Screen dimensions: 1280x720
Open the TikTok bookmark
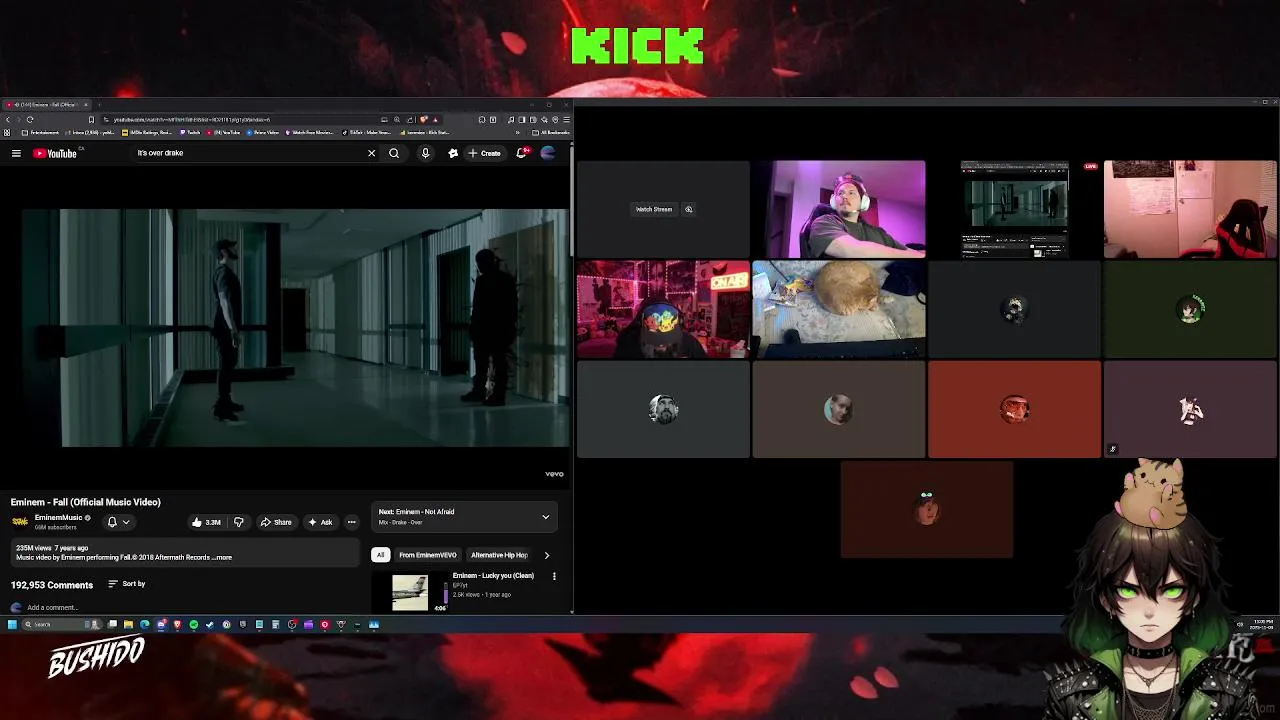pos(366,132)
